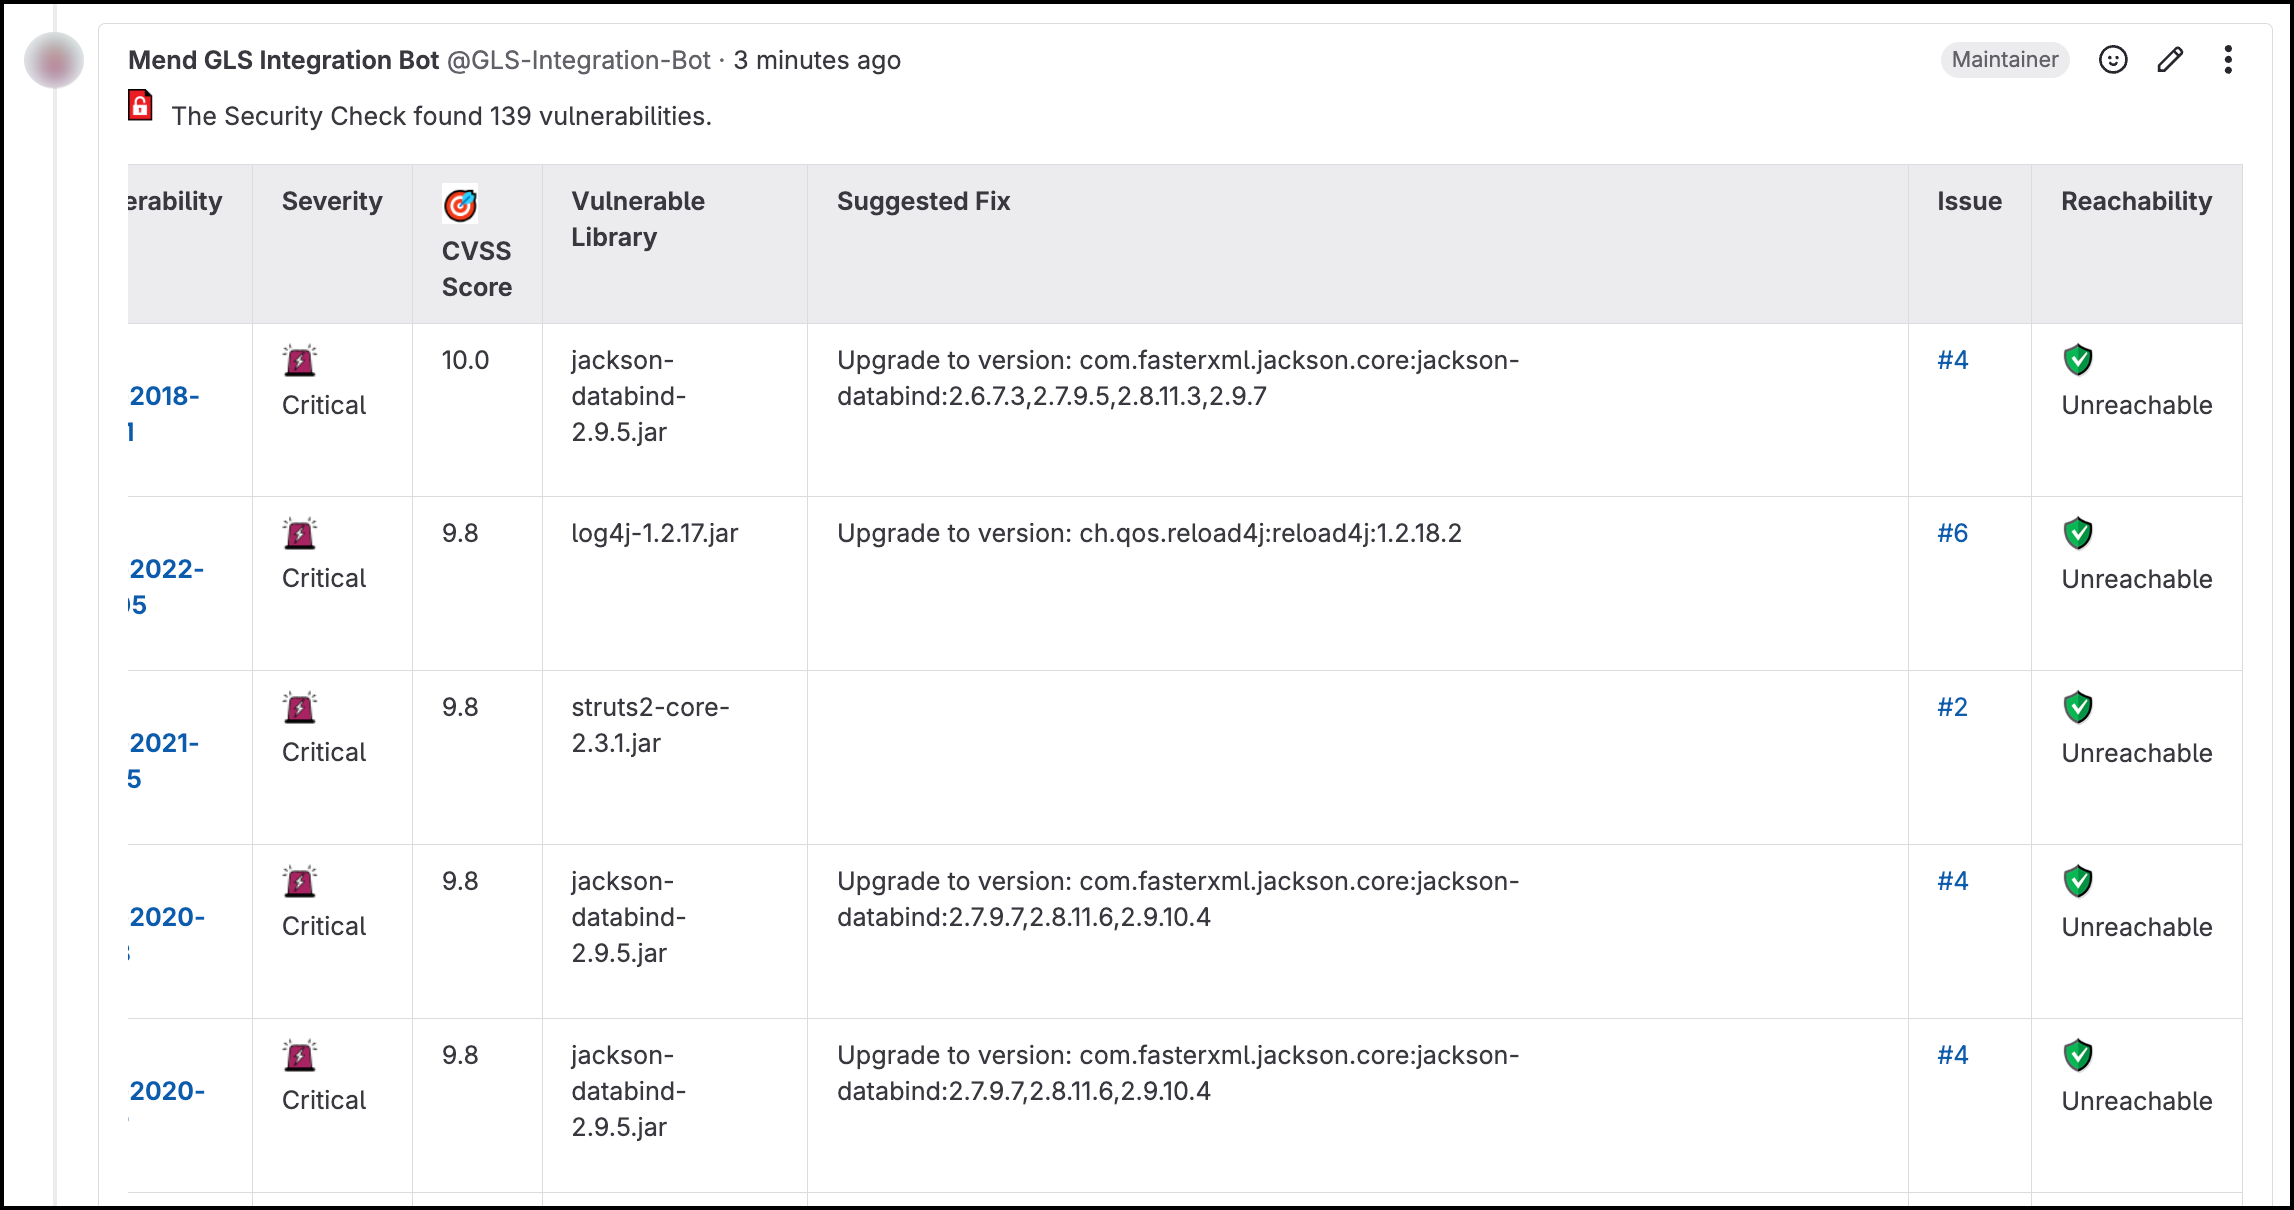Click the edit comment pencil icon
2294x1210 pixels.
(2169, 60)
